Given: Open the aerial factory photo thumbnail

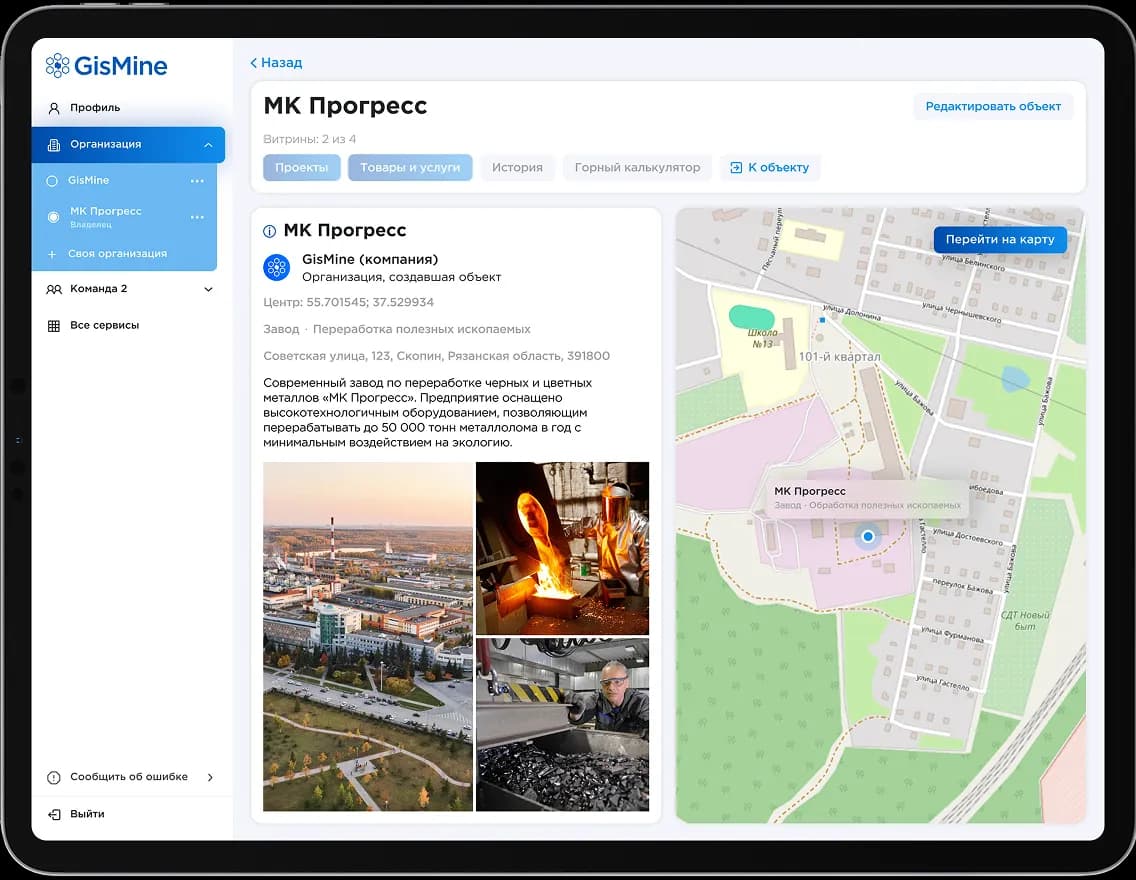Looking at the screenshot, I should 367,636.
